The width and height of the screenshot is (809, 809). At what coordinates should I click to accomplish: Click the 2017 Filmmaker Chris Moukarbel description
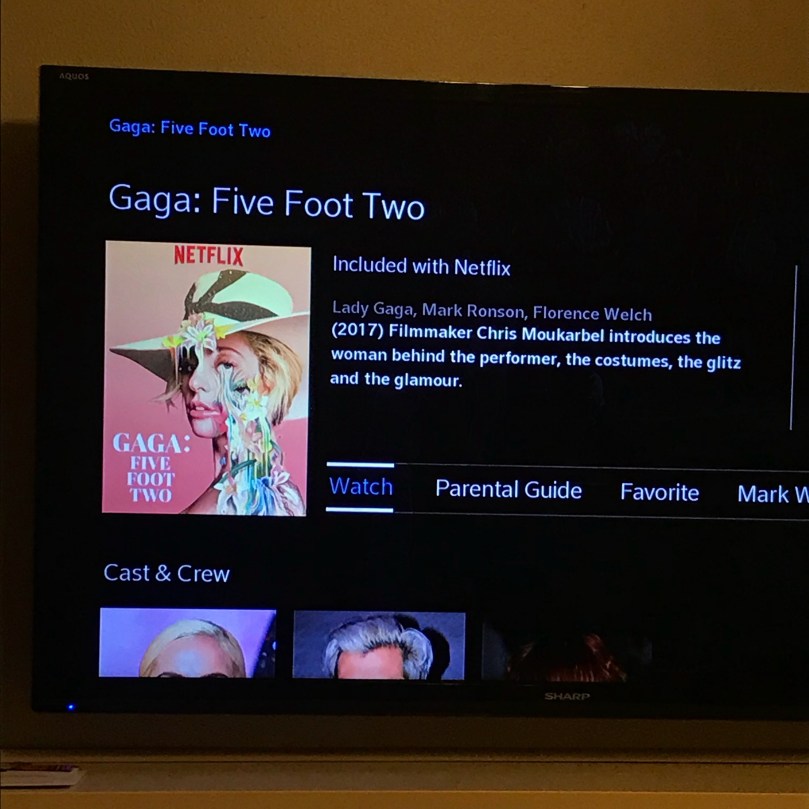coord(536,358)
